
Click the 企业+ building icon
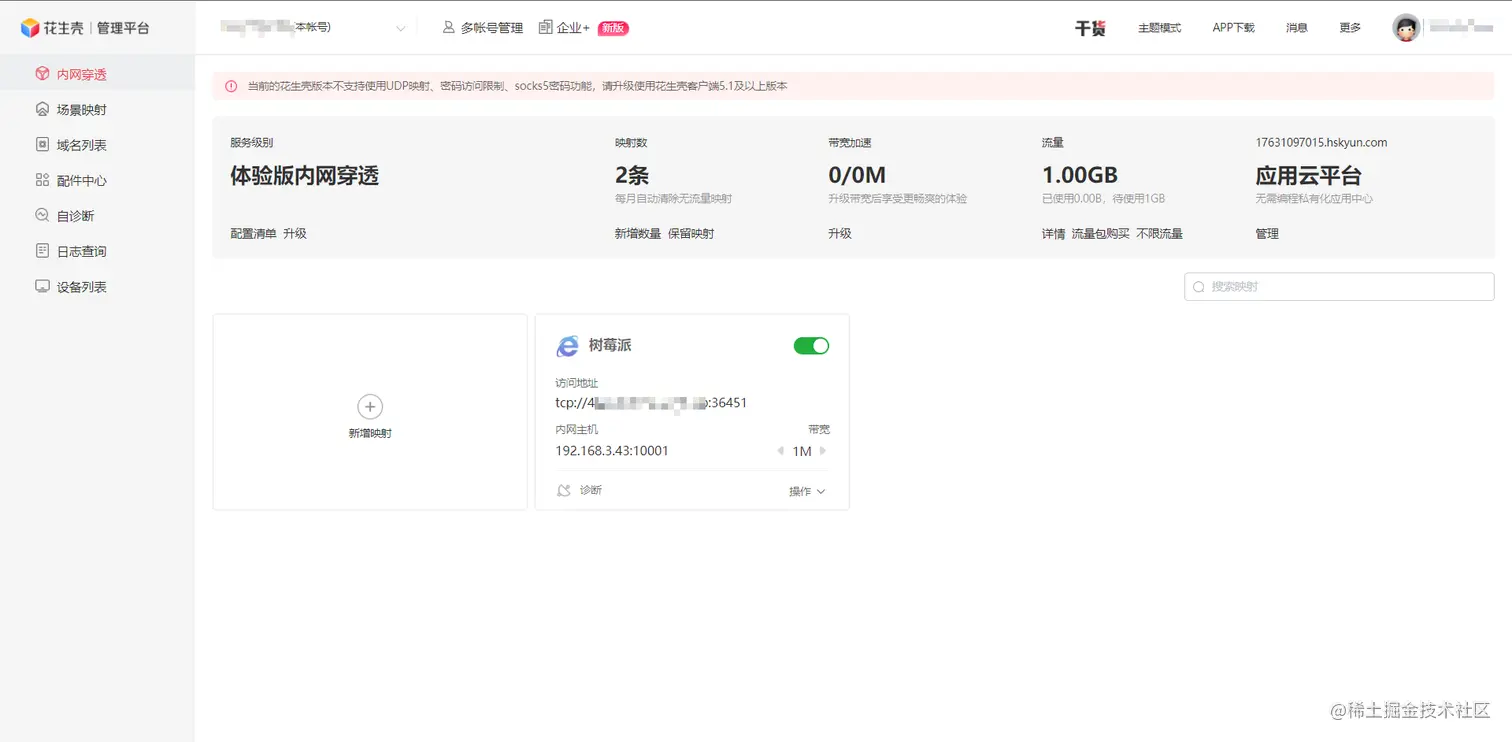coord(545,27)
